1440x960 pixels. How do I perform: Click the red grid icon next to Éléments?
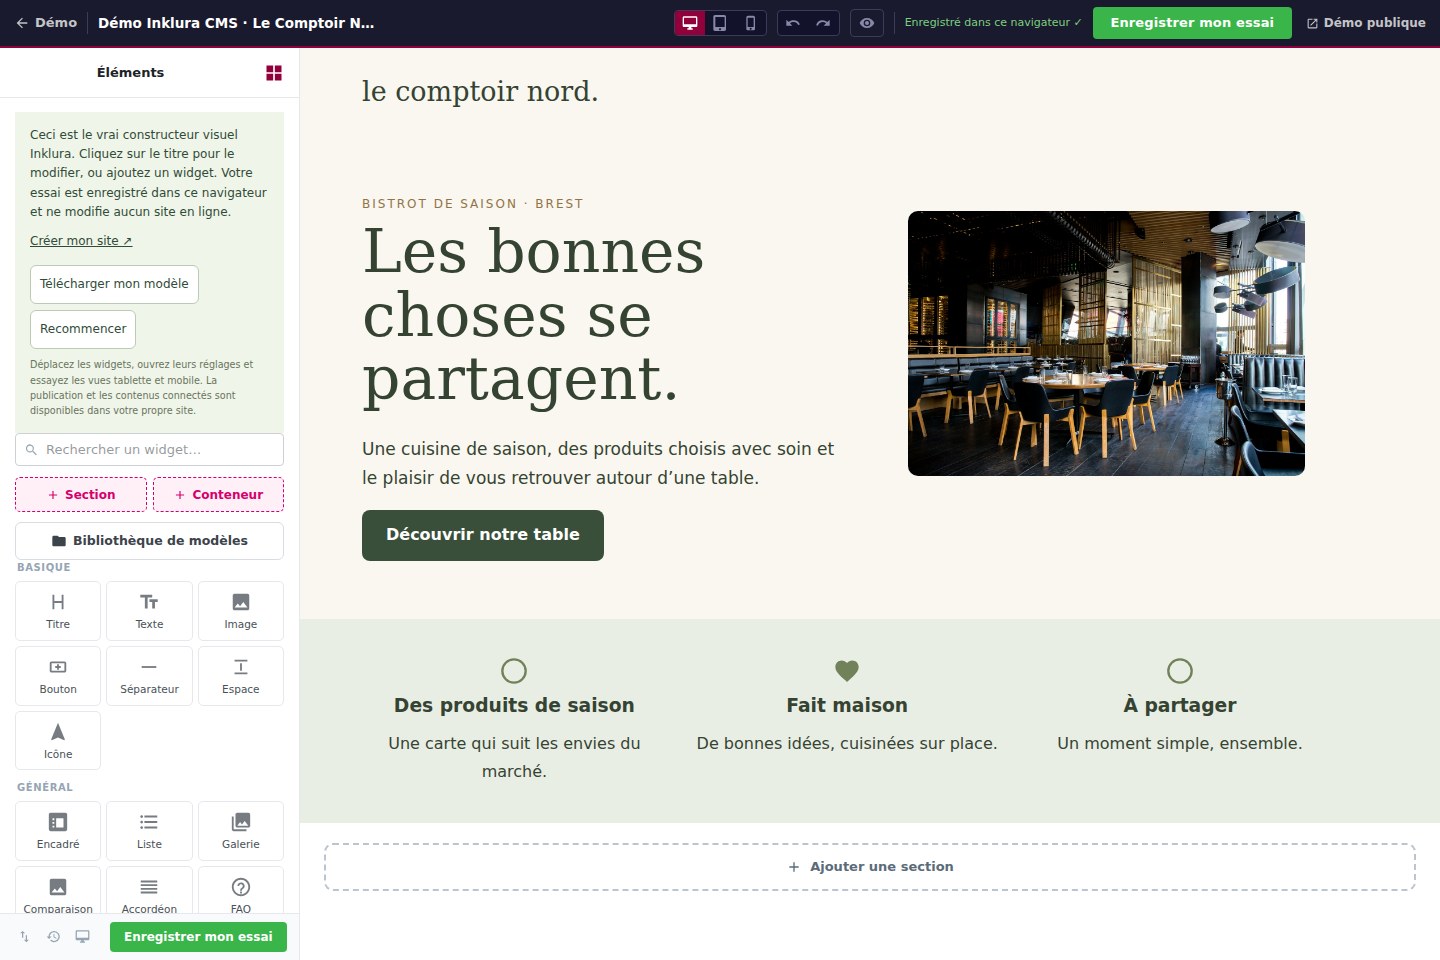point(274,73)
